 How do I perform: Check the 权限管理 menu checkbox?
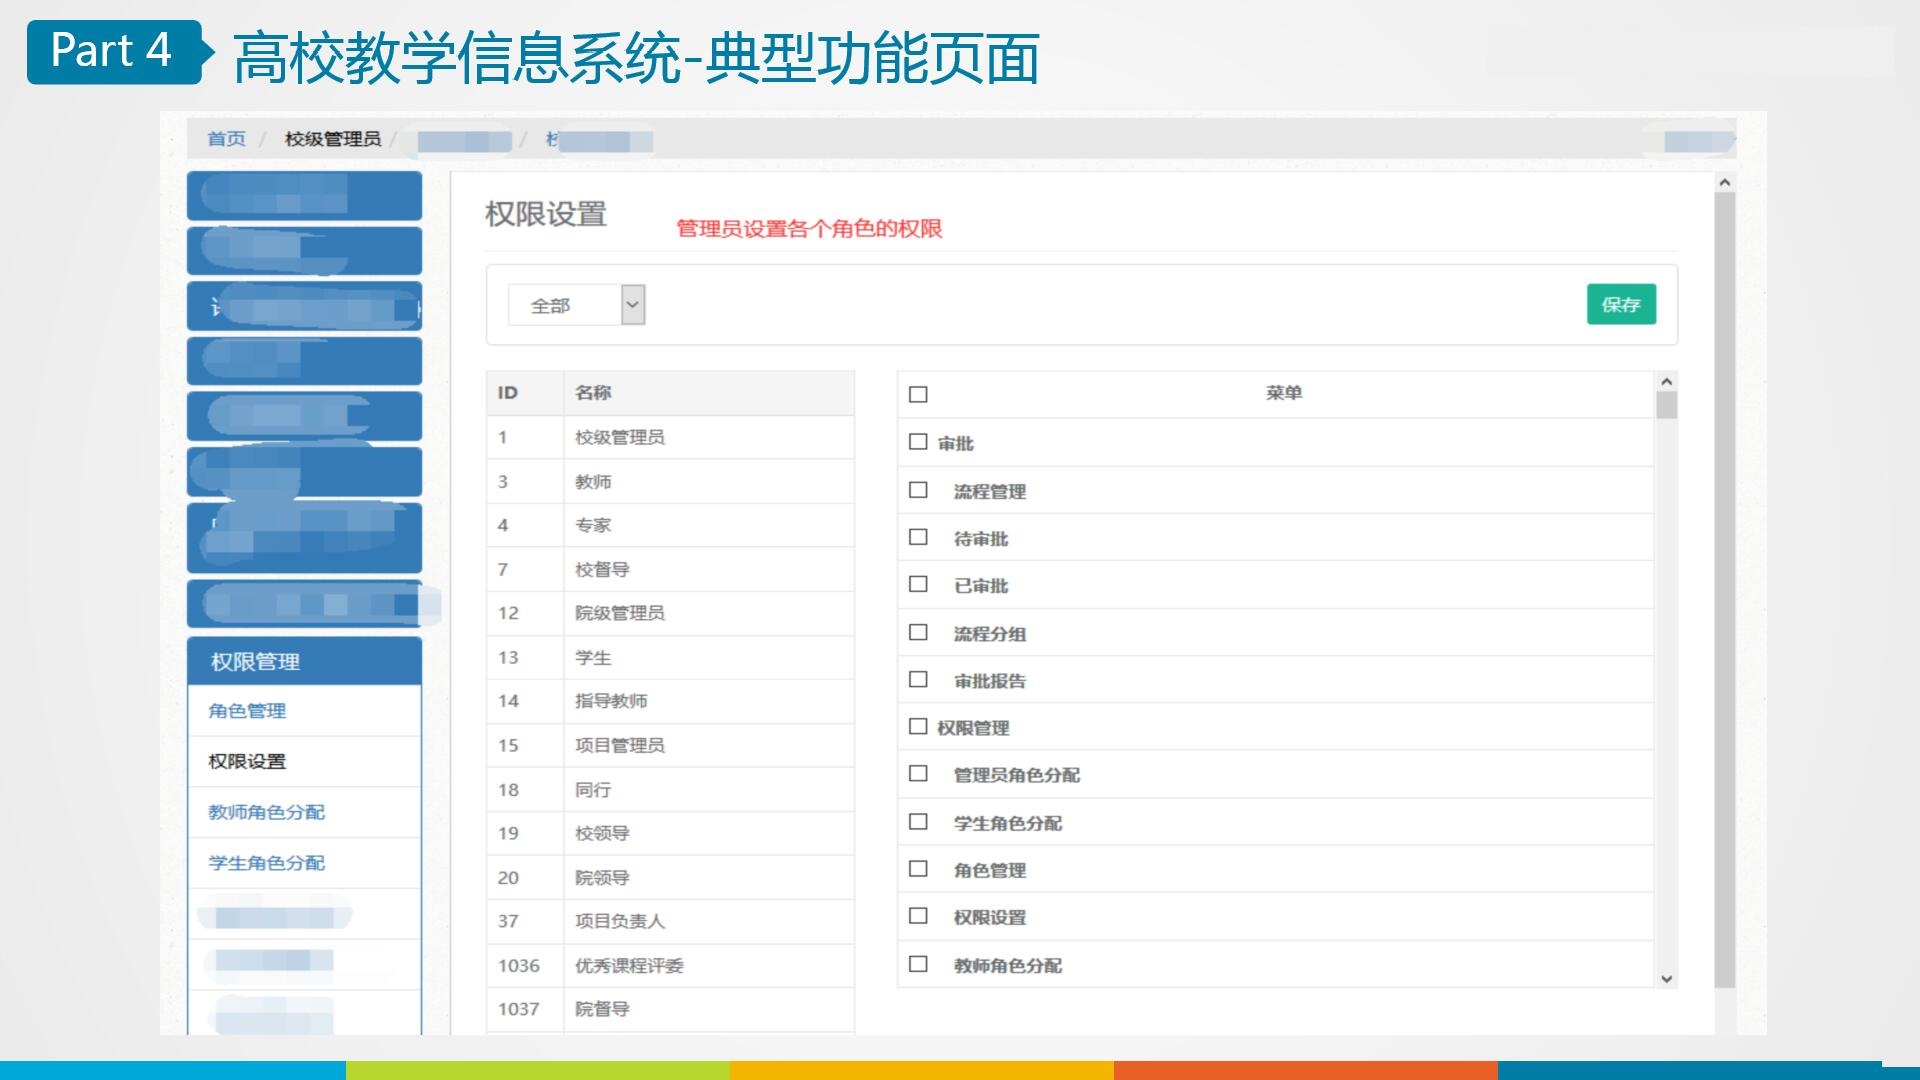[918, 727]
